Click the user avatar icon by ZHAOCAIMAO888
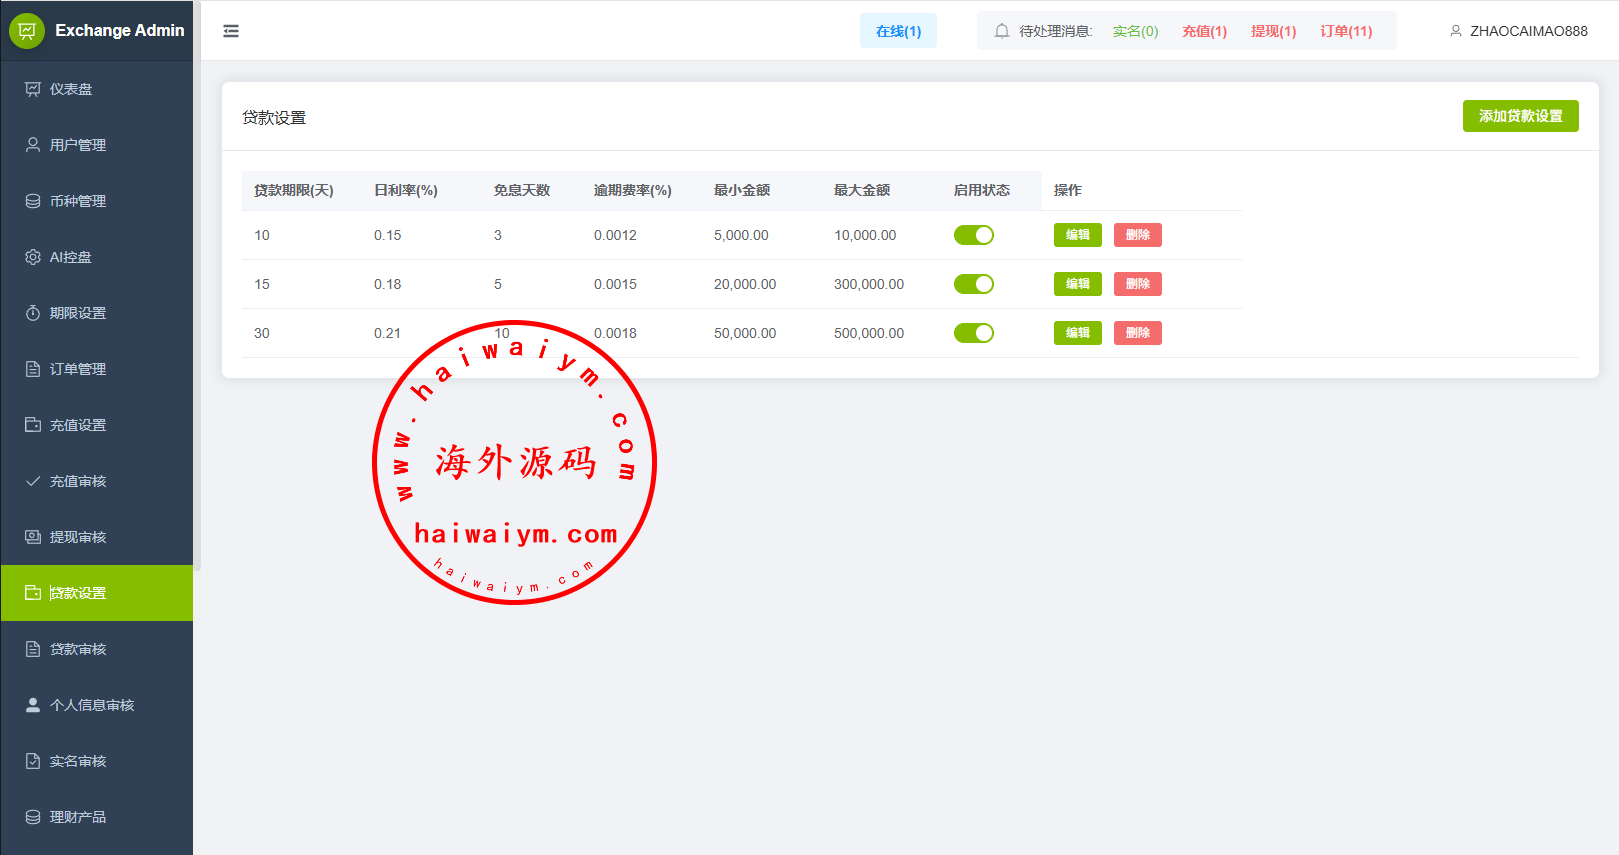Screen dimensions: 1619x855 (1455, 31)
